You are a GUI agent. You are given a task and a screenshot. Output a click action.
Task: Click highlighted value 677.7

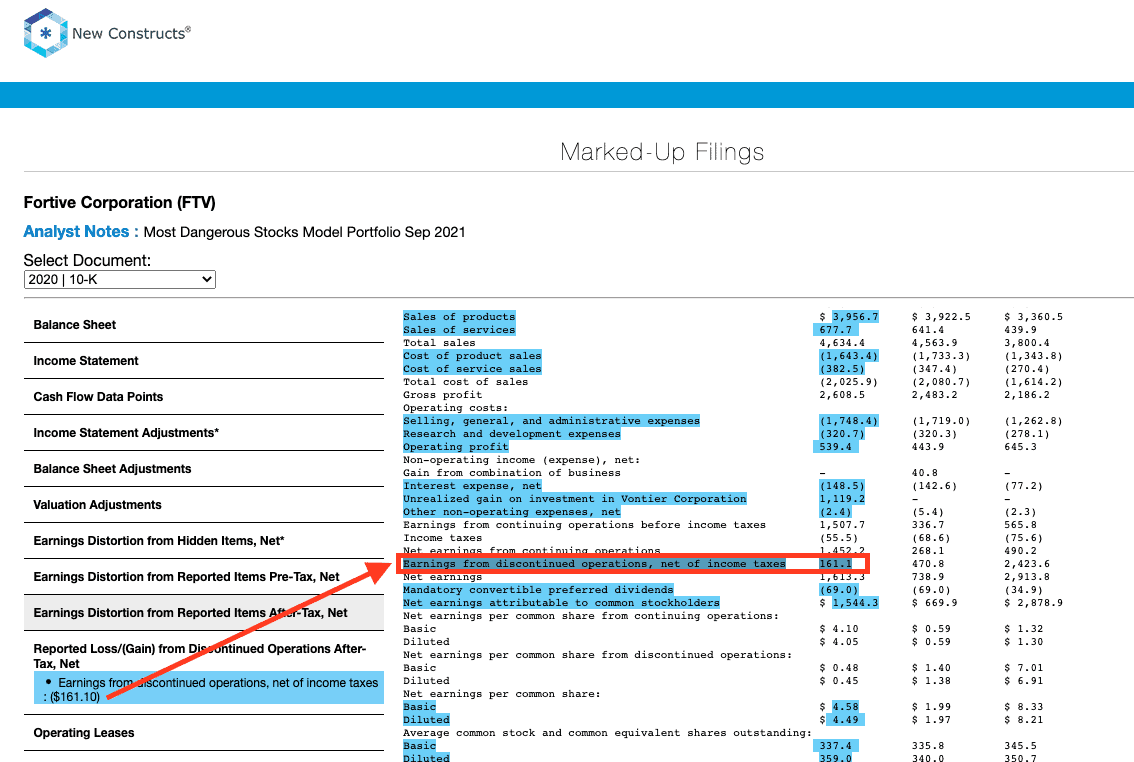coord(835,330)
